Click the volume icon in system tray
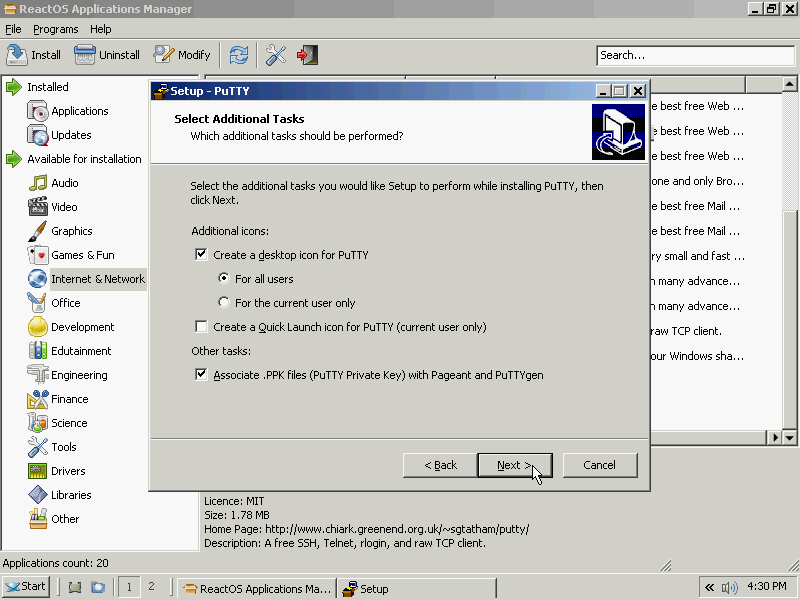Viewport: 800px width, 600px height. pos(729,588)
